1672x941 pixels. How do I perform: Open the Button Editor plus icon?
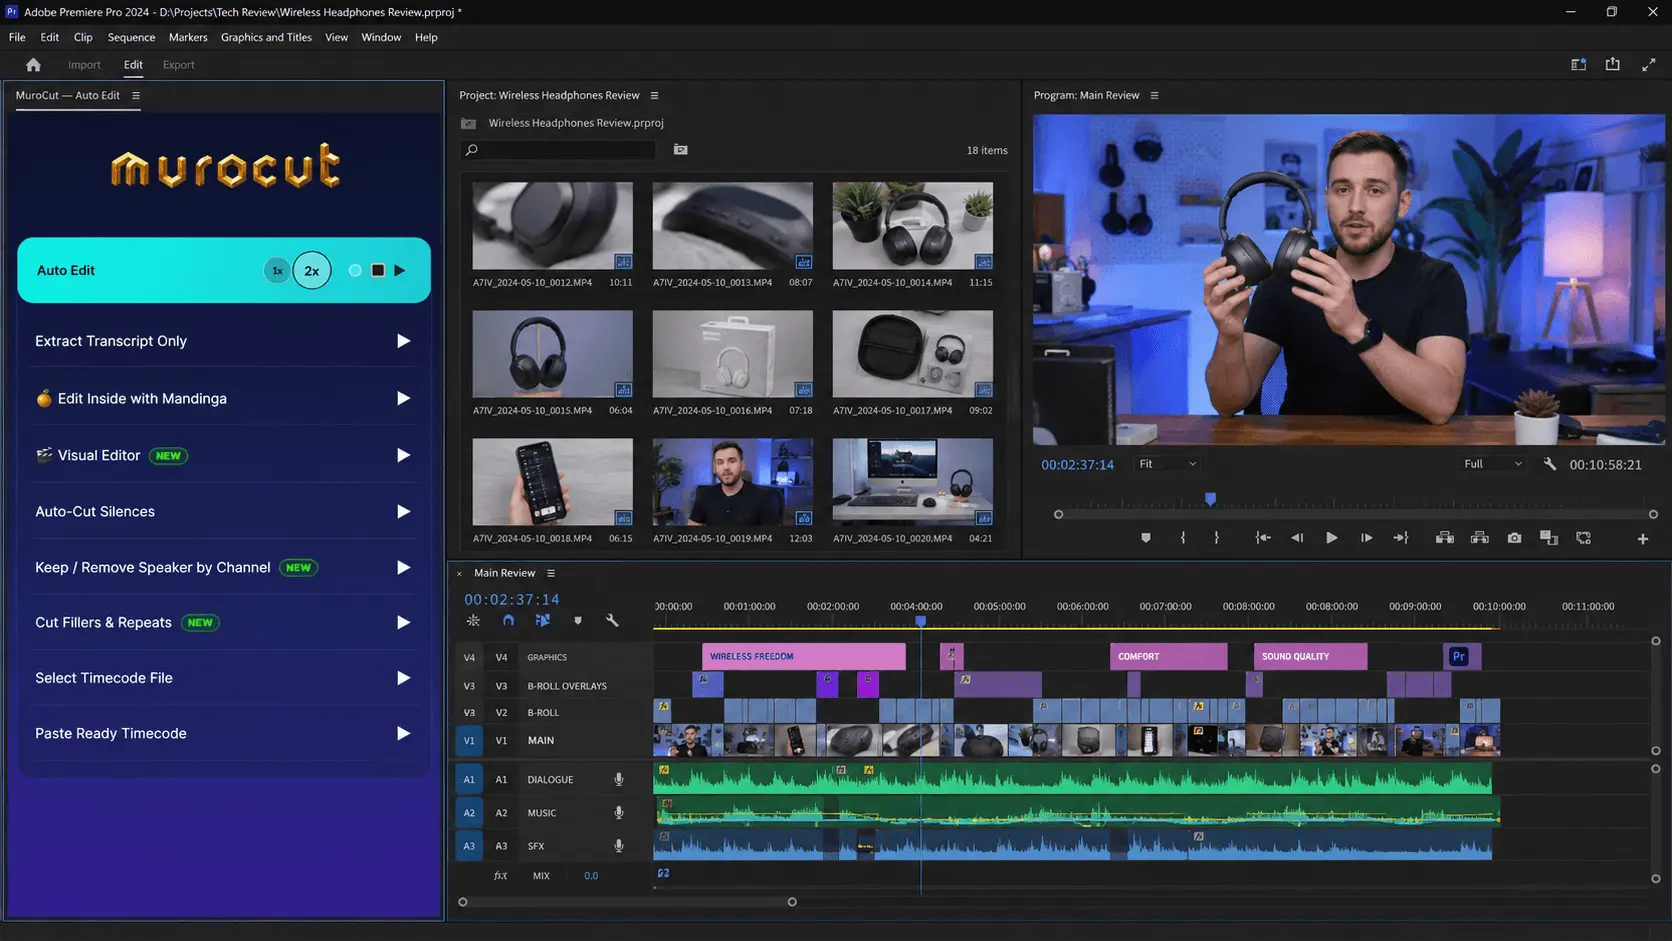point(1642,539)
